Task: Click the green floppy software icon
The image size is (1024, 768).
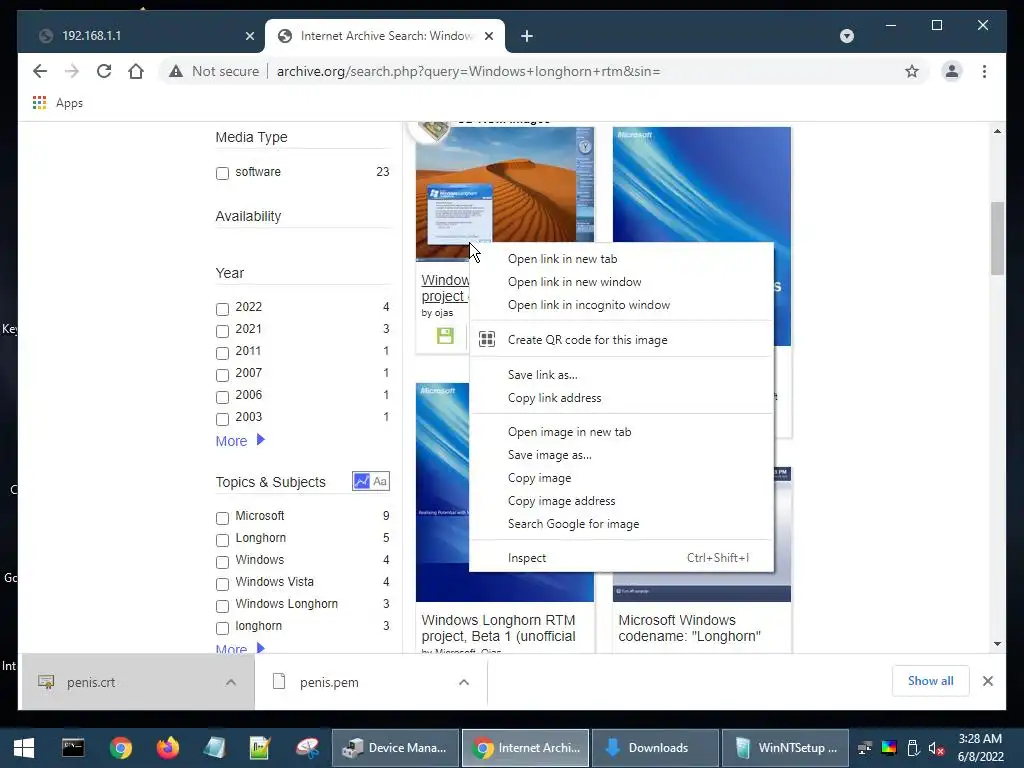Action: coord(445,336)
